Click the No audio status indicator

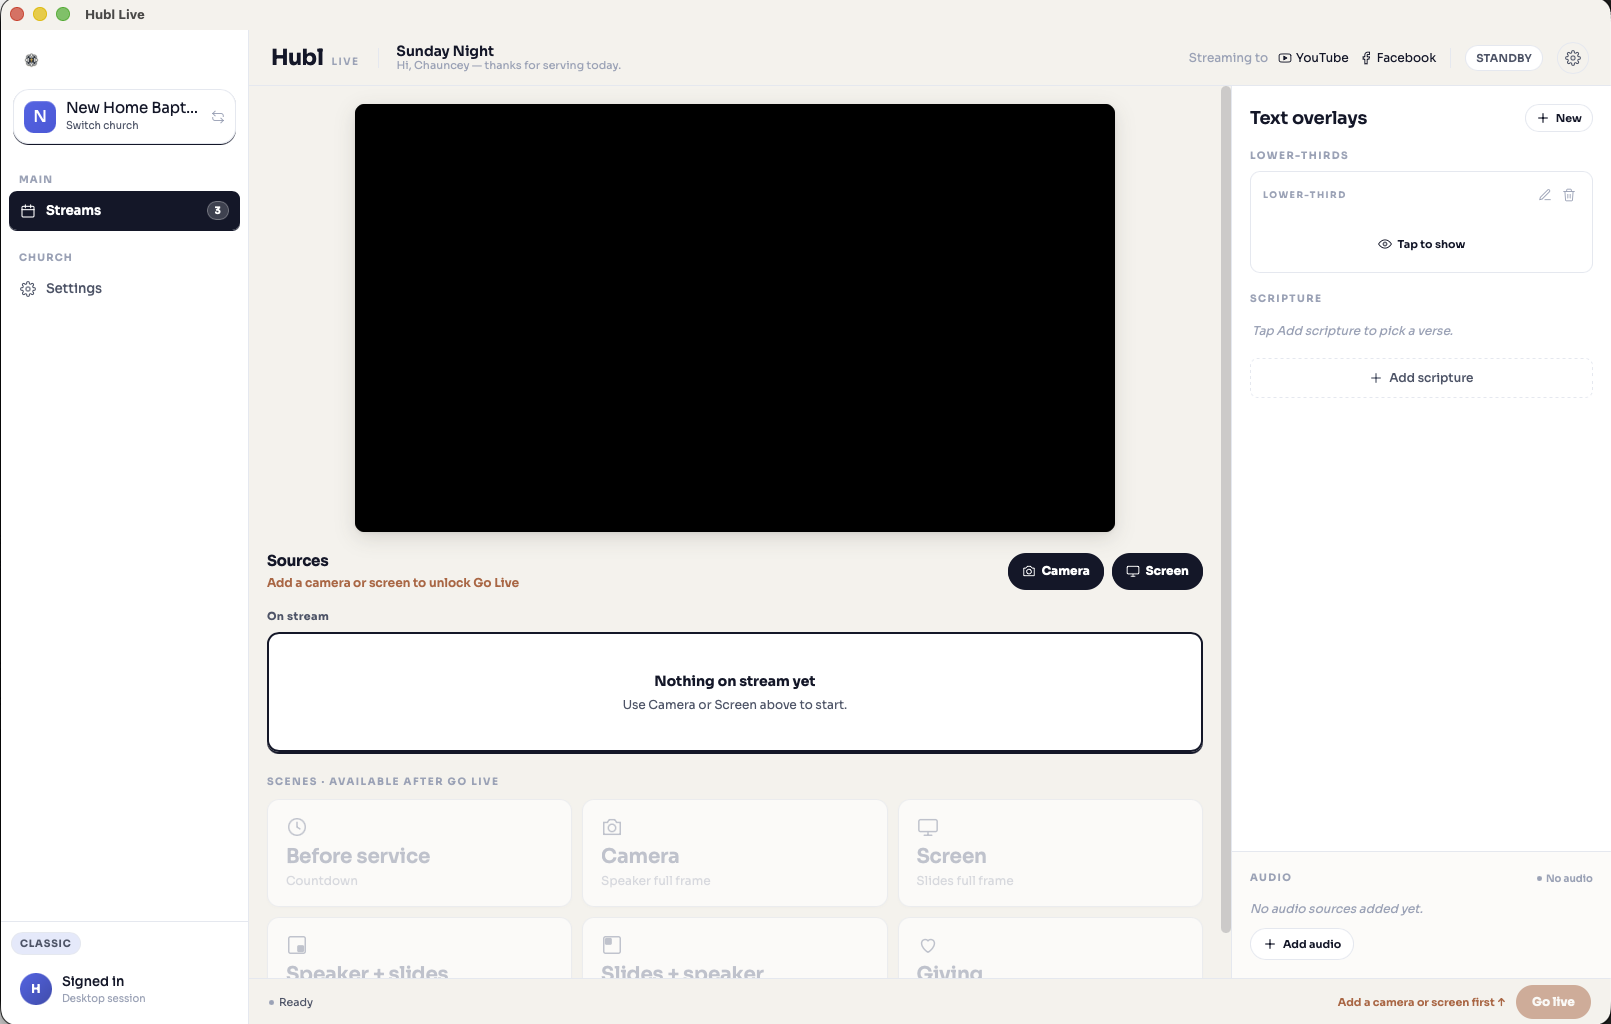(x=1565, y=878)
